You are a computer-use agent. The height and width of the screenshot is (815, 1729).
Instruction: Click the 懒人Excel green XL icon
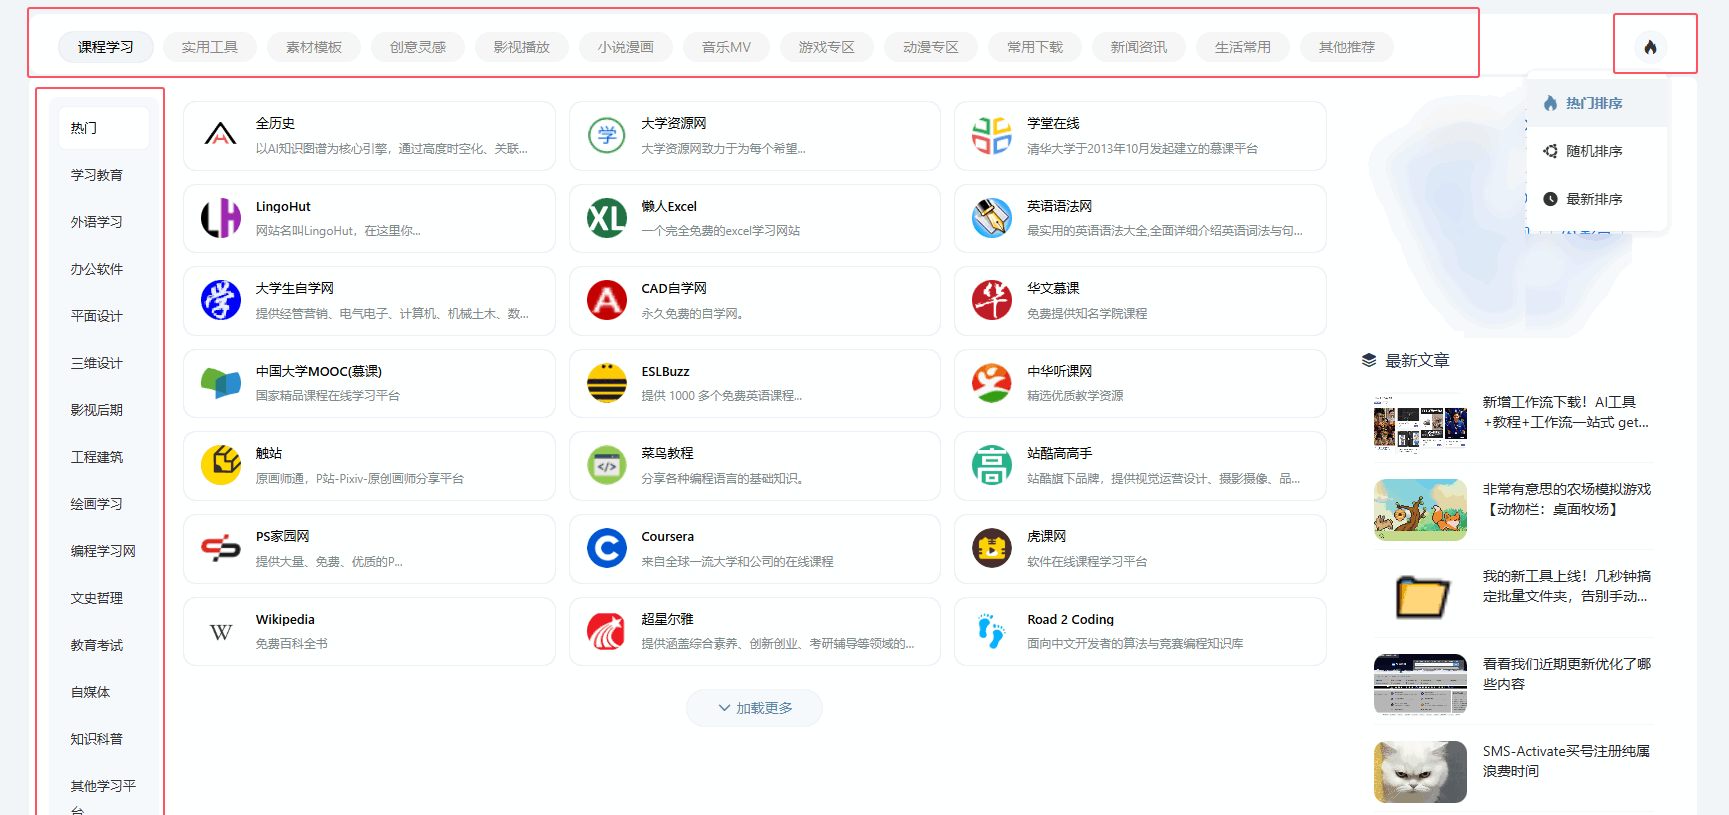point(606,218)
